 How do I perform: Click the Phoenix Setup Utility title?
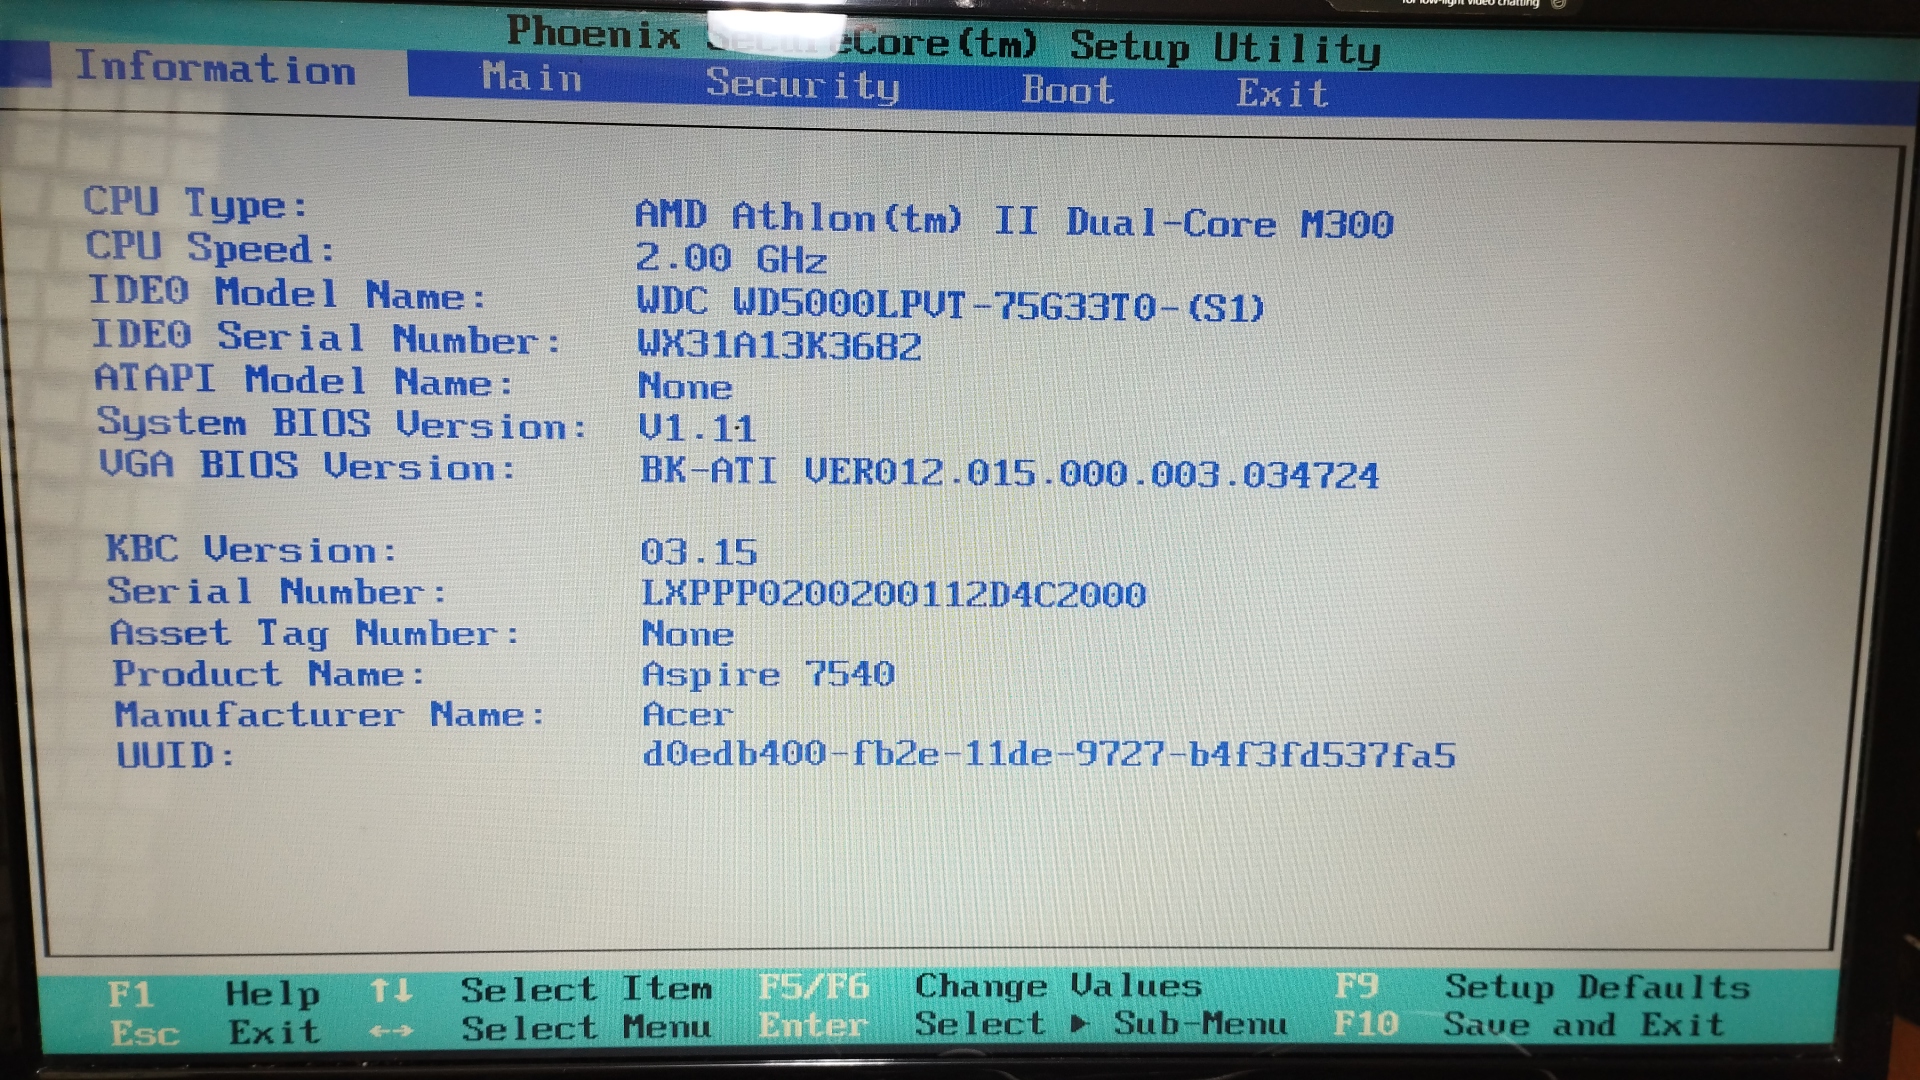(943, 40)
